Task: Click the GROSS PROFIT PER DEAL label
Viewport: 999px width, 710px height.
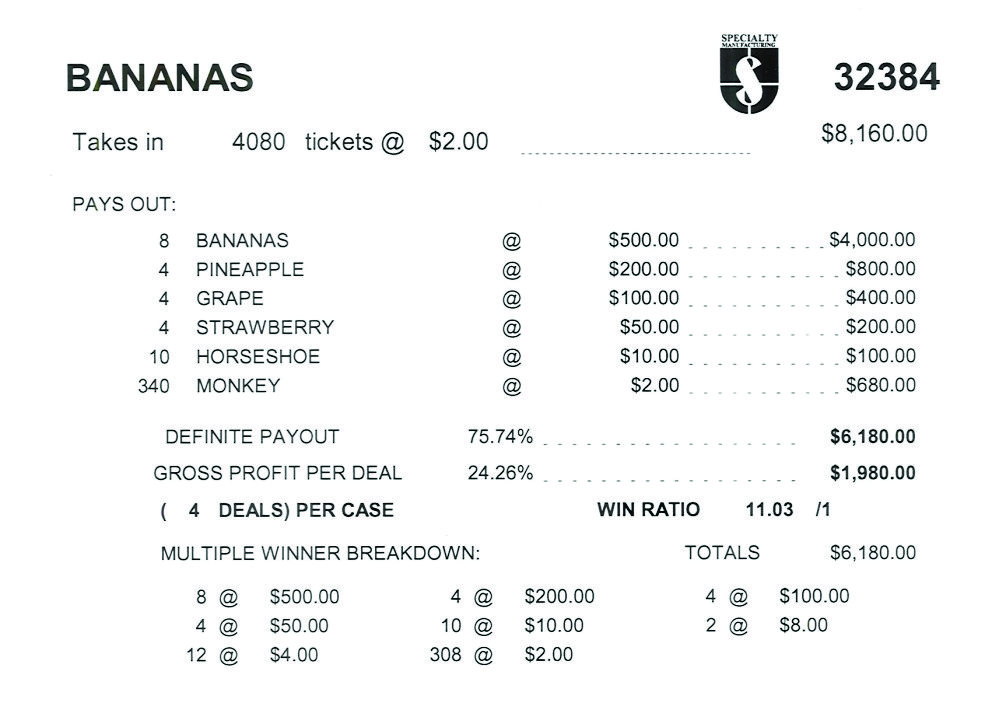Action: pos(277,473)
